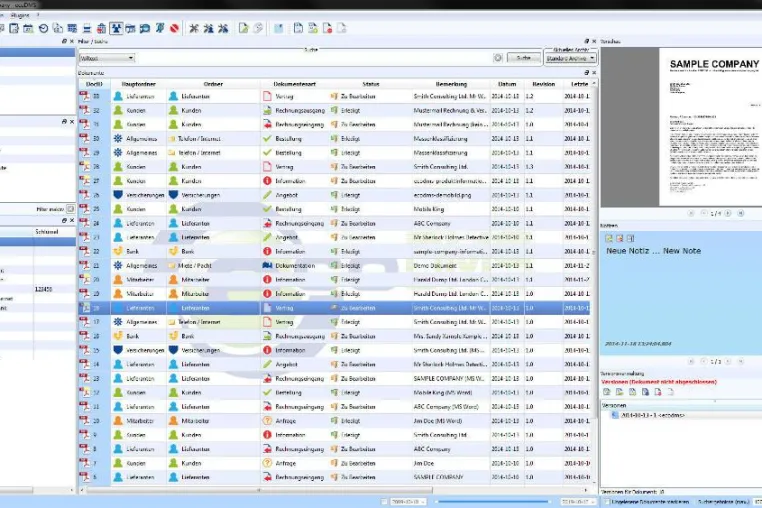
Task: Click the highlighted people toolbar icon
Action: coord(116,28)
